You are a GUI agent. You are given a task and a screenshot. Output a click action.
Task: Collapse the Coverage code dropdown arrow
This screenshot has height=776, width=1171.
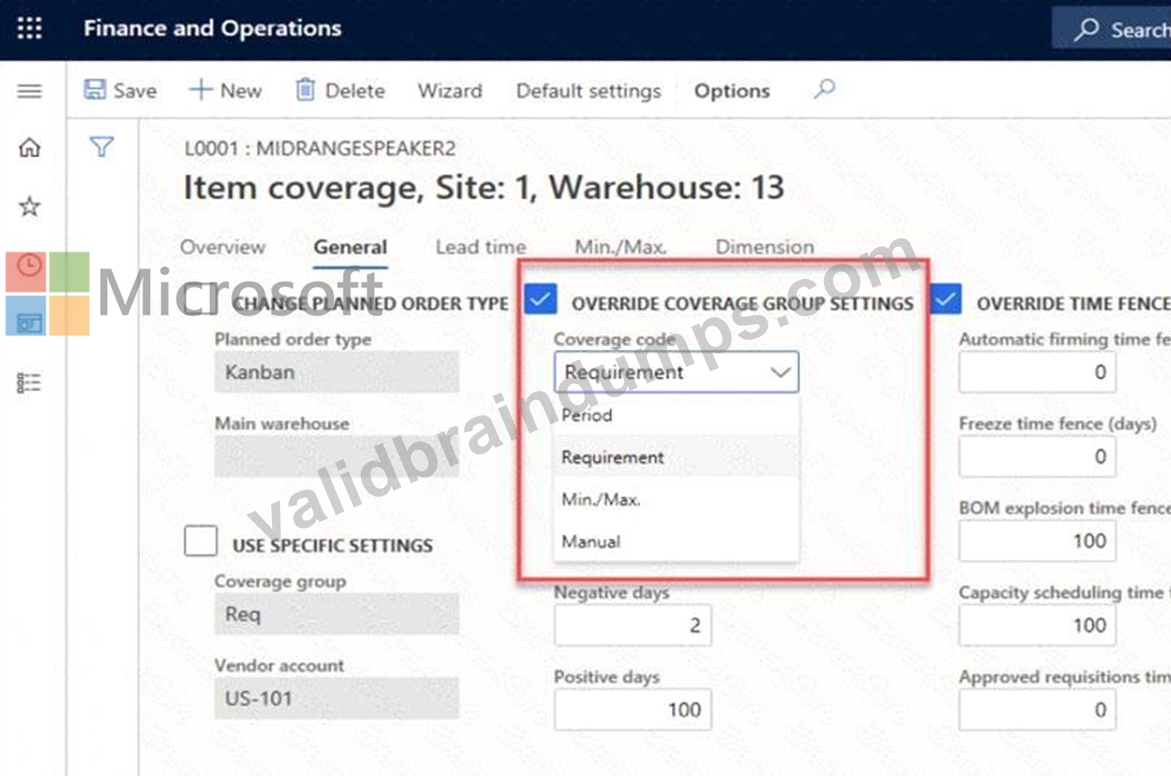[780, 372]
